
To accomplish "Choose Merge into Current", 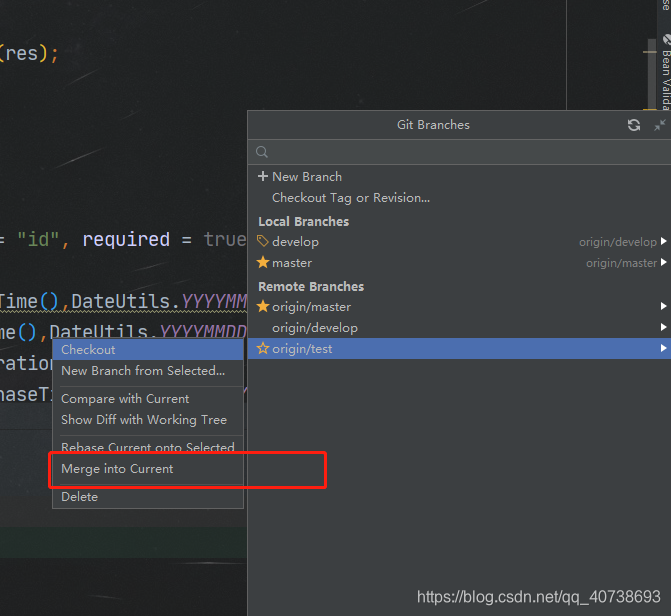I will pos(148,469).
